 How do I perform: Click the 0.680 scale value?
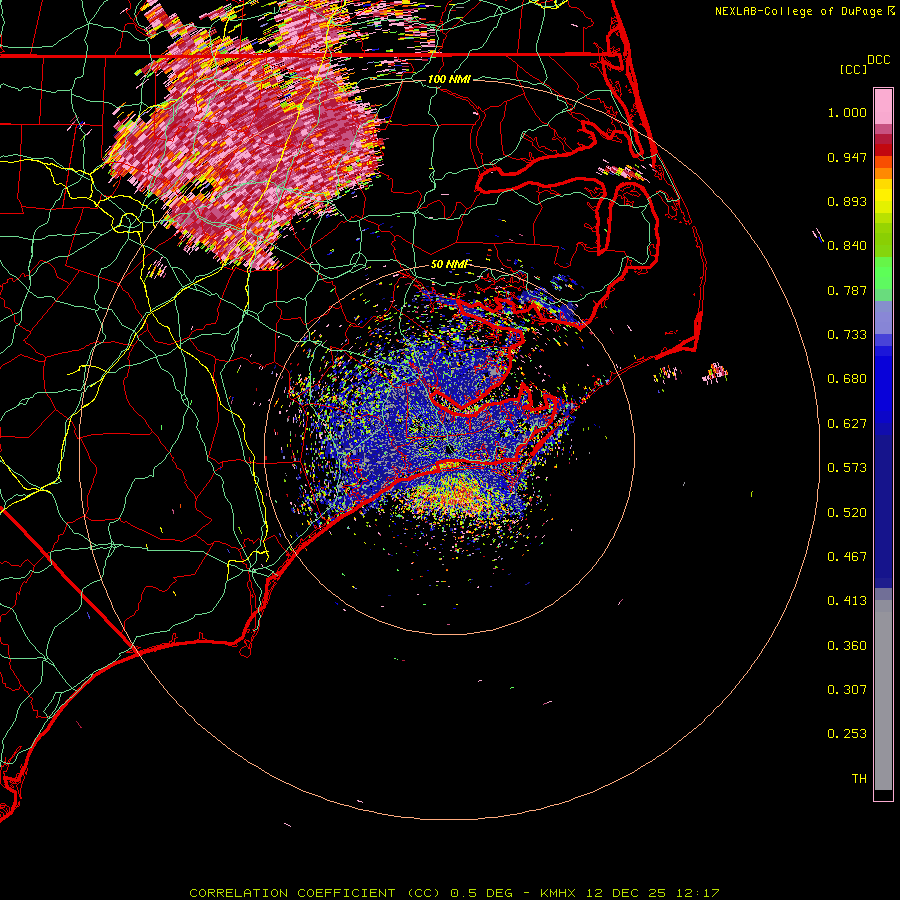coord(847,379)
